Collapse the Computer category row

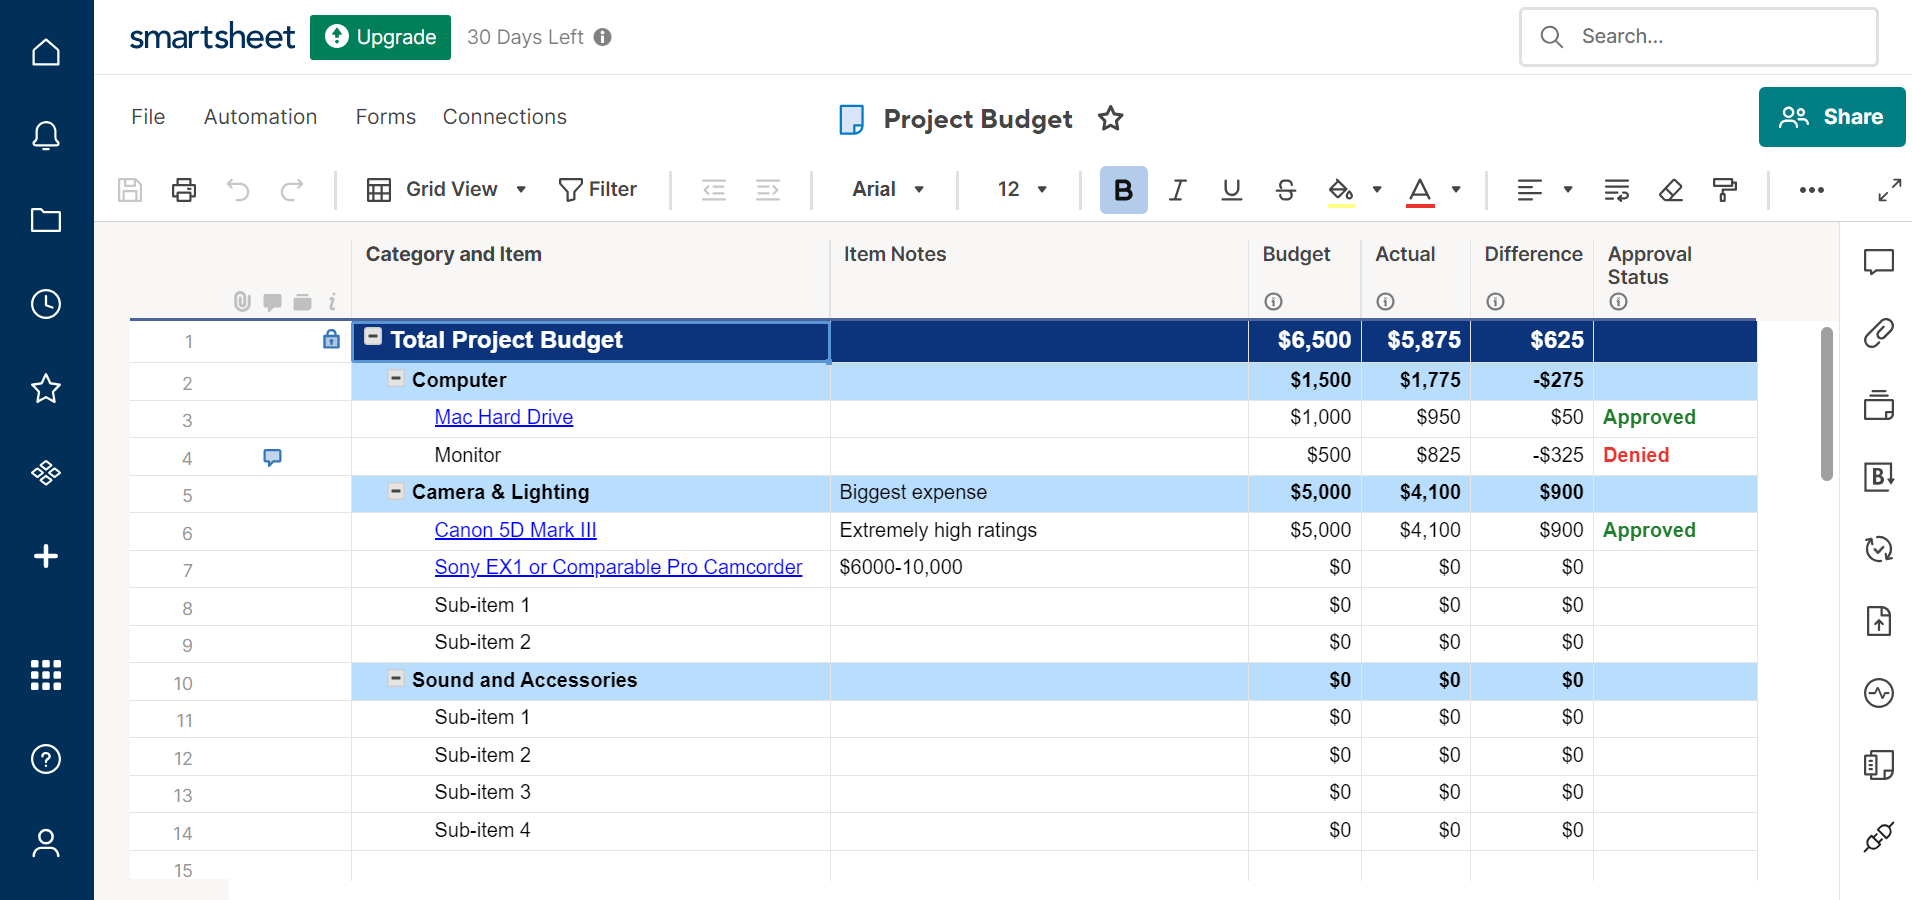(394, 380)
